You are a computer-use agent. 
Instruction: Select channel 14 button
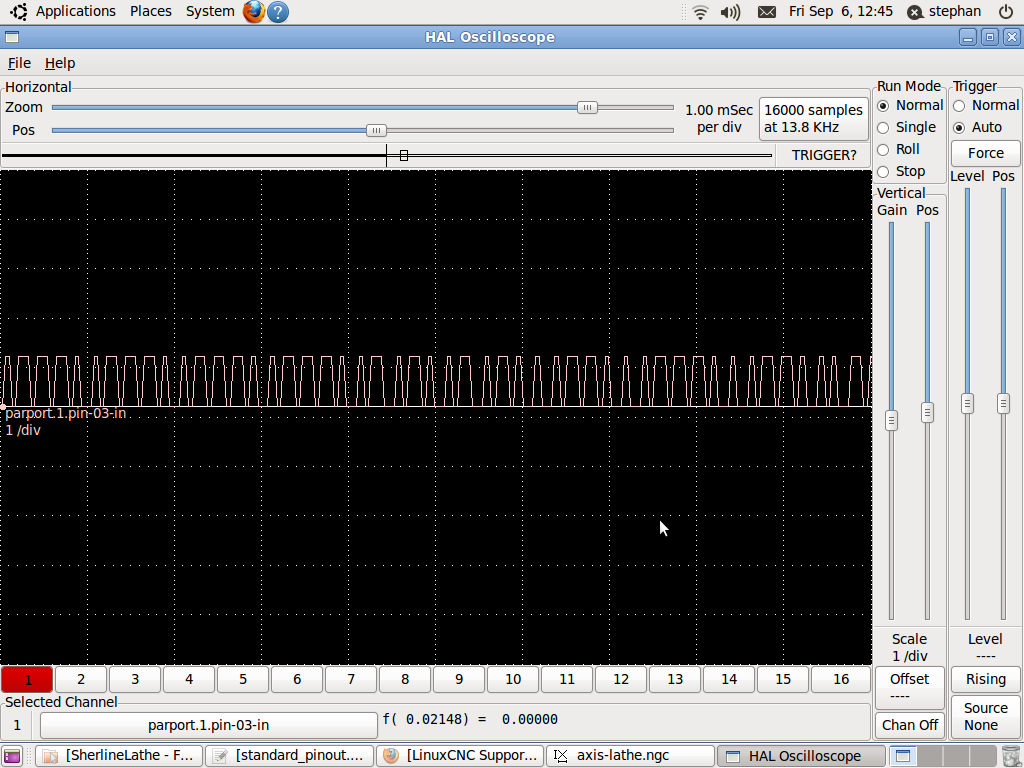[729, 680]
